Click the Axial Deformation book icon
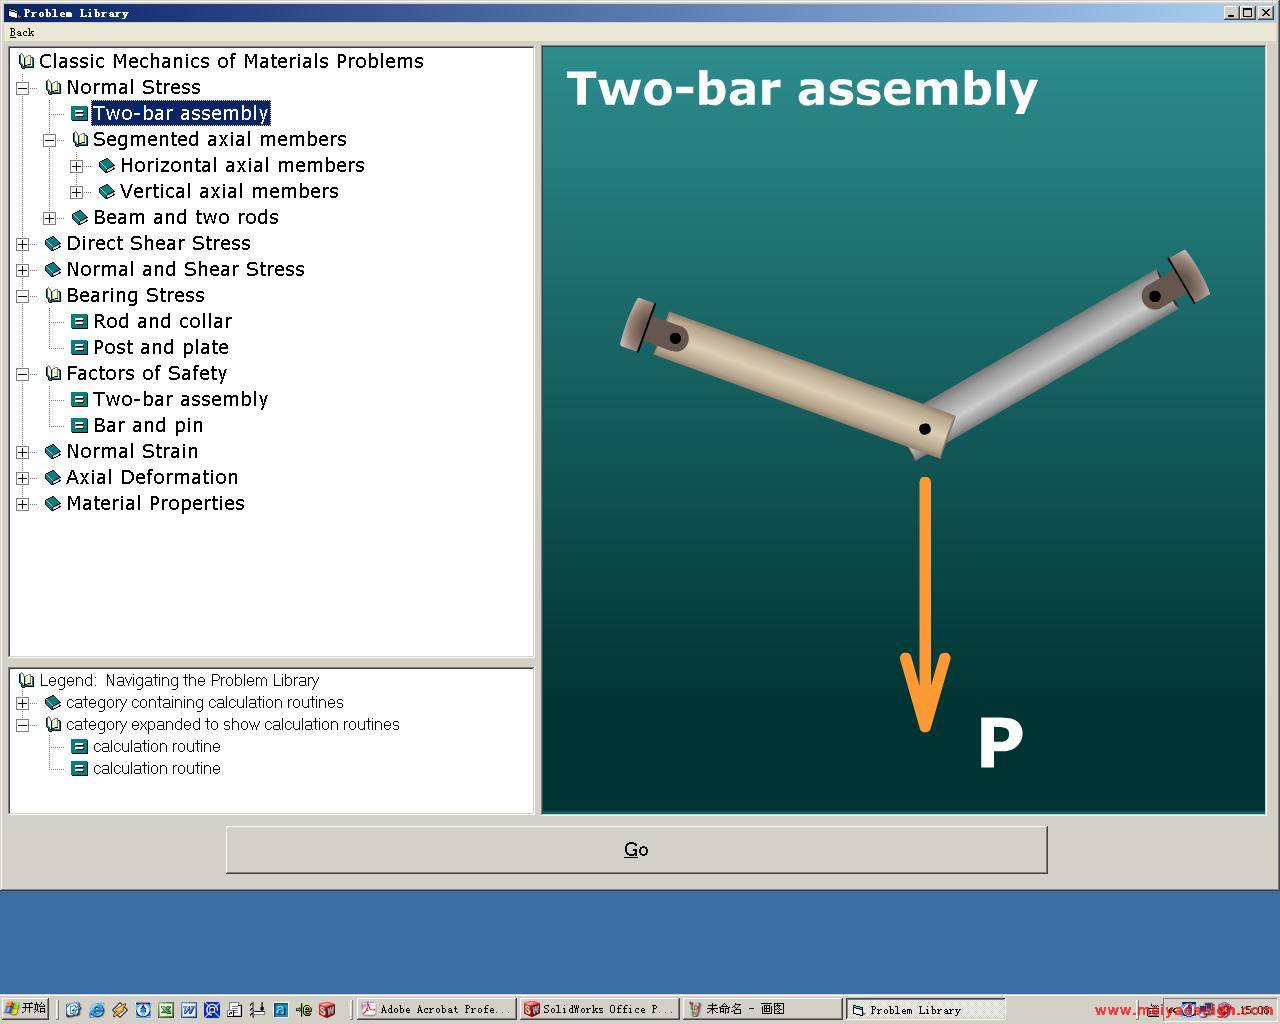Viewport: 1280px width, 1024px height. [53, 478]
